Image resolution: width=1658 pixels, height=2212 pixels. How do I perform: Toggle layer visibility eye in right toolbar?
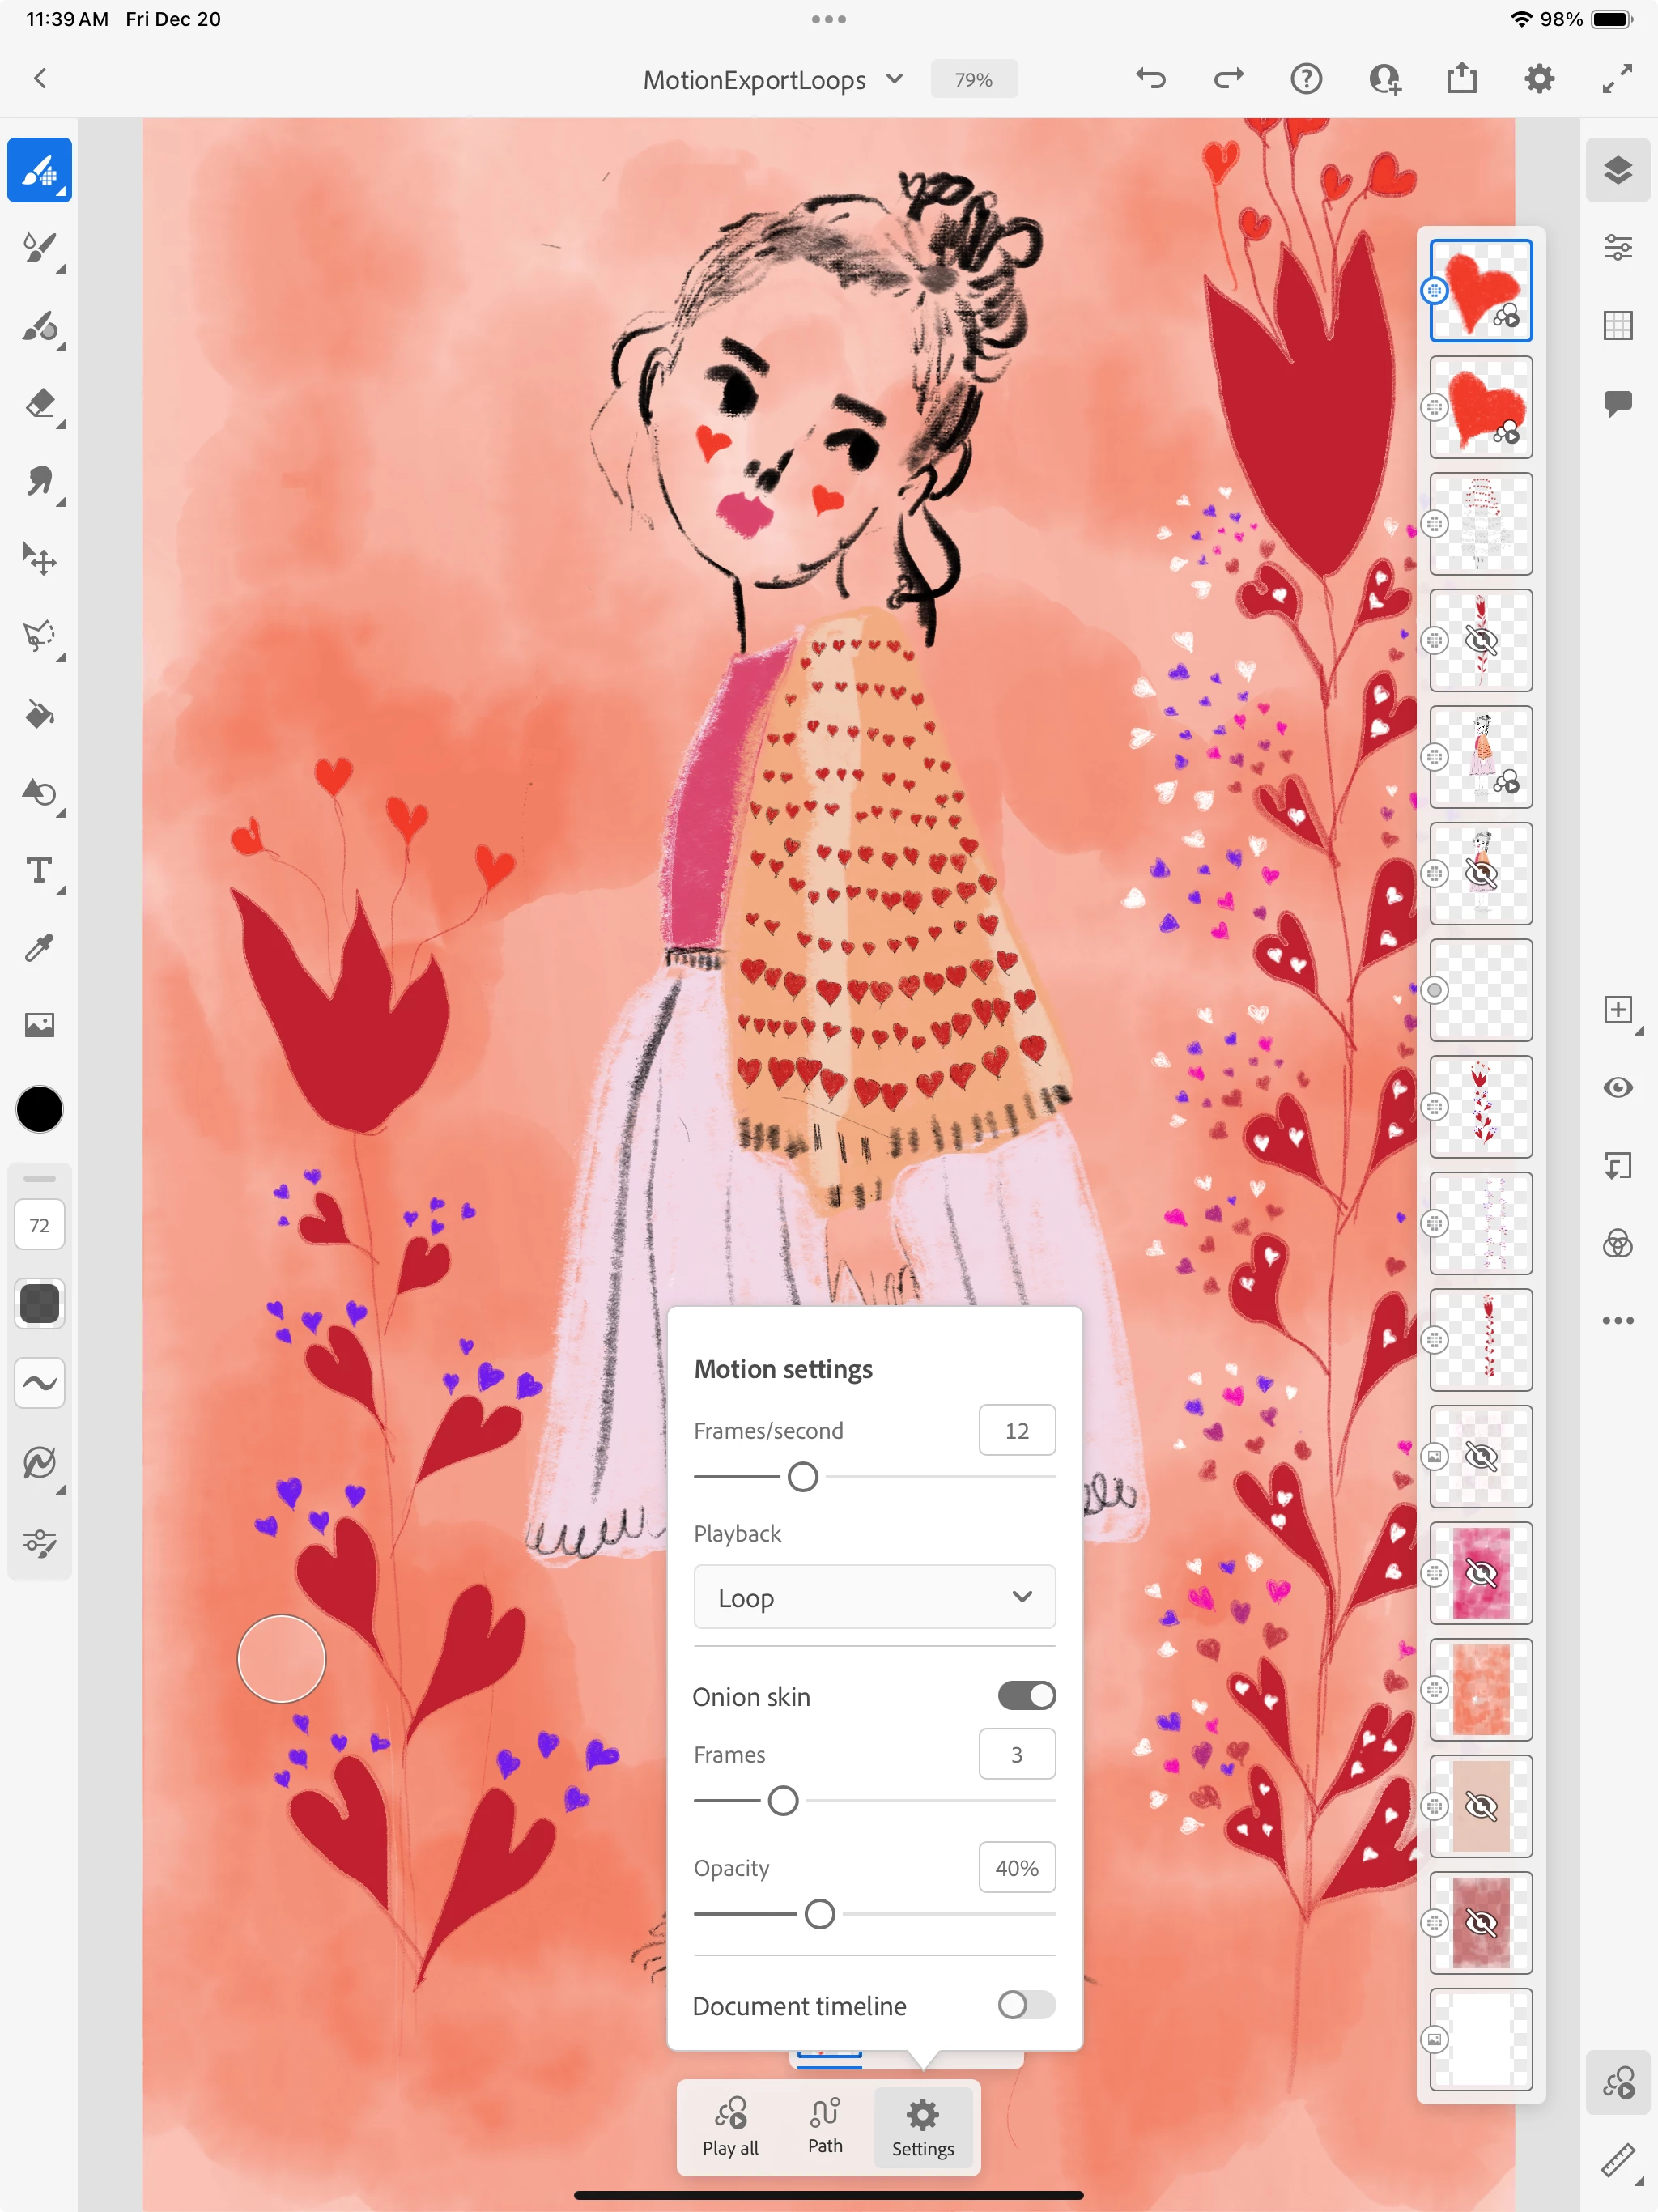pyautogui.click(x=1617, y=1087)
